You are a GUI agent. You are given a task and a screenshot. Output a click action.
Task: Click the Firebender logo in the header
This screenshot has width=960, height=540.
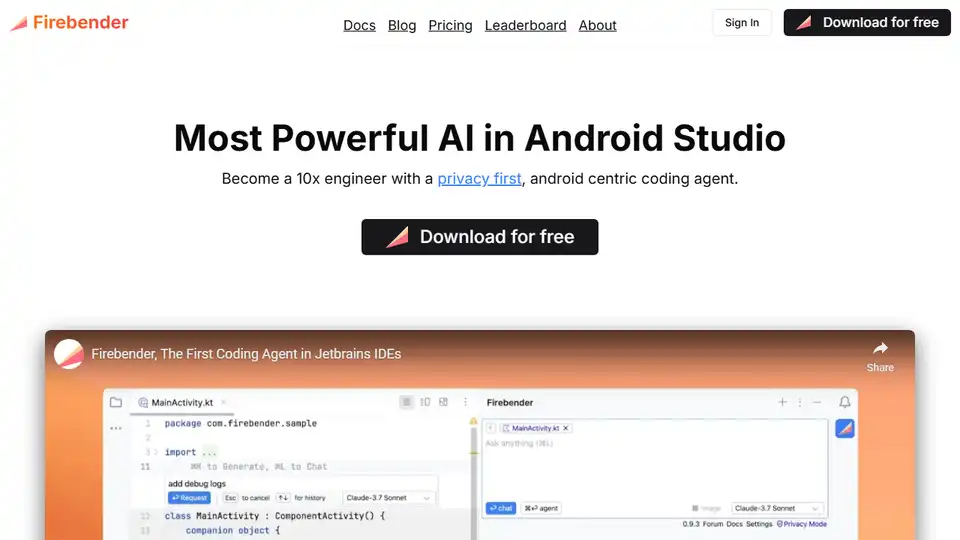[69, 23]
